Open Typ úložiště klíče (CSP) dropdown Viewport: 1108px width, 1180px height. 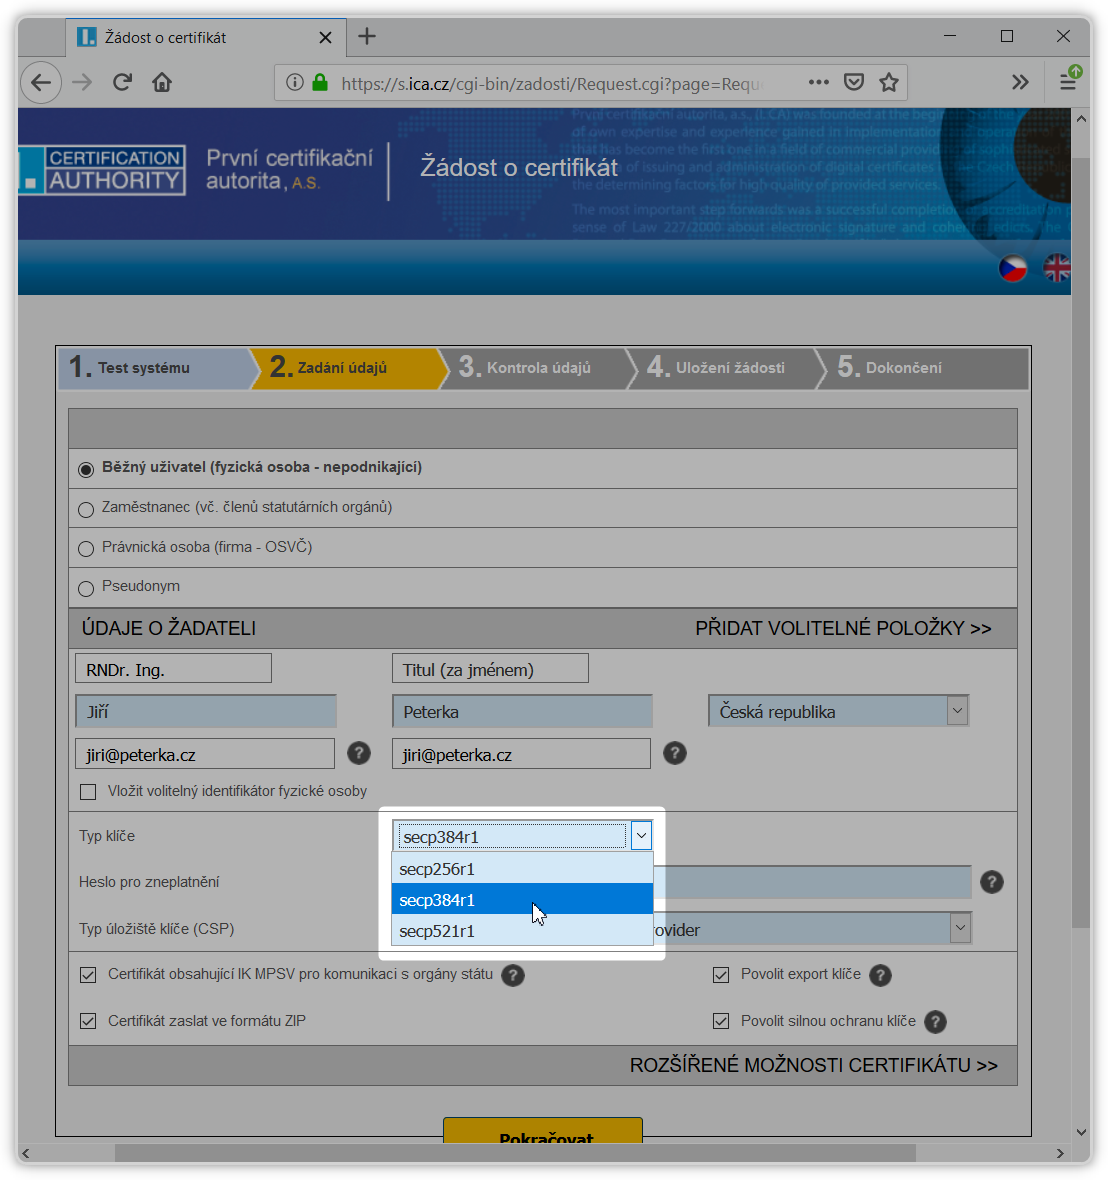[960, 928]
